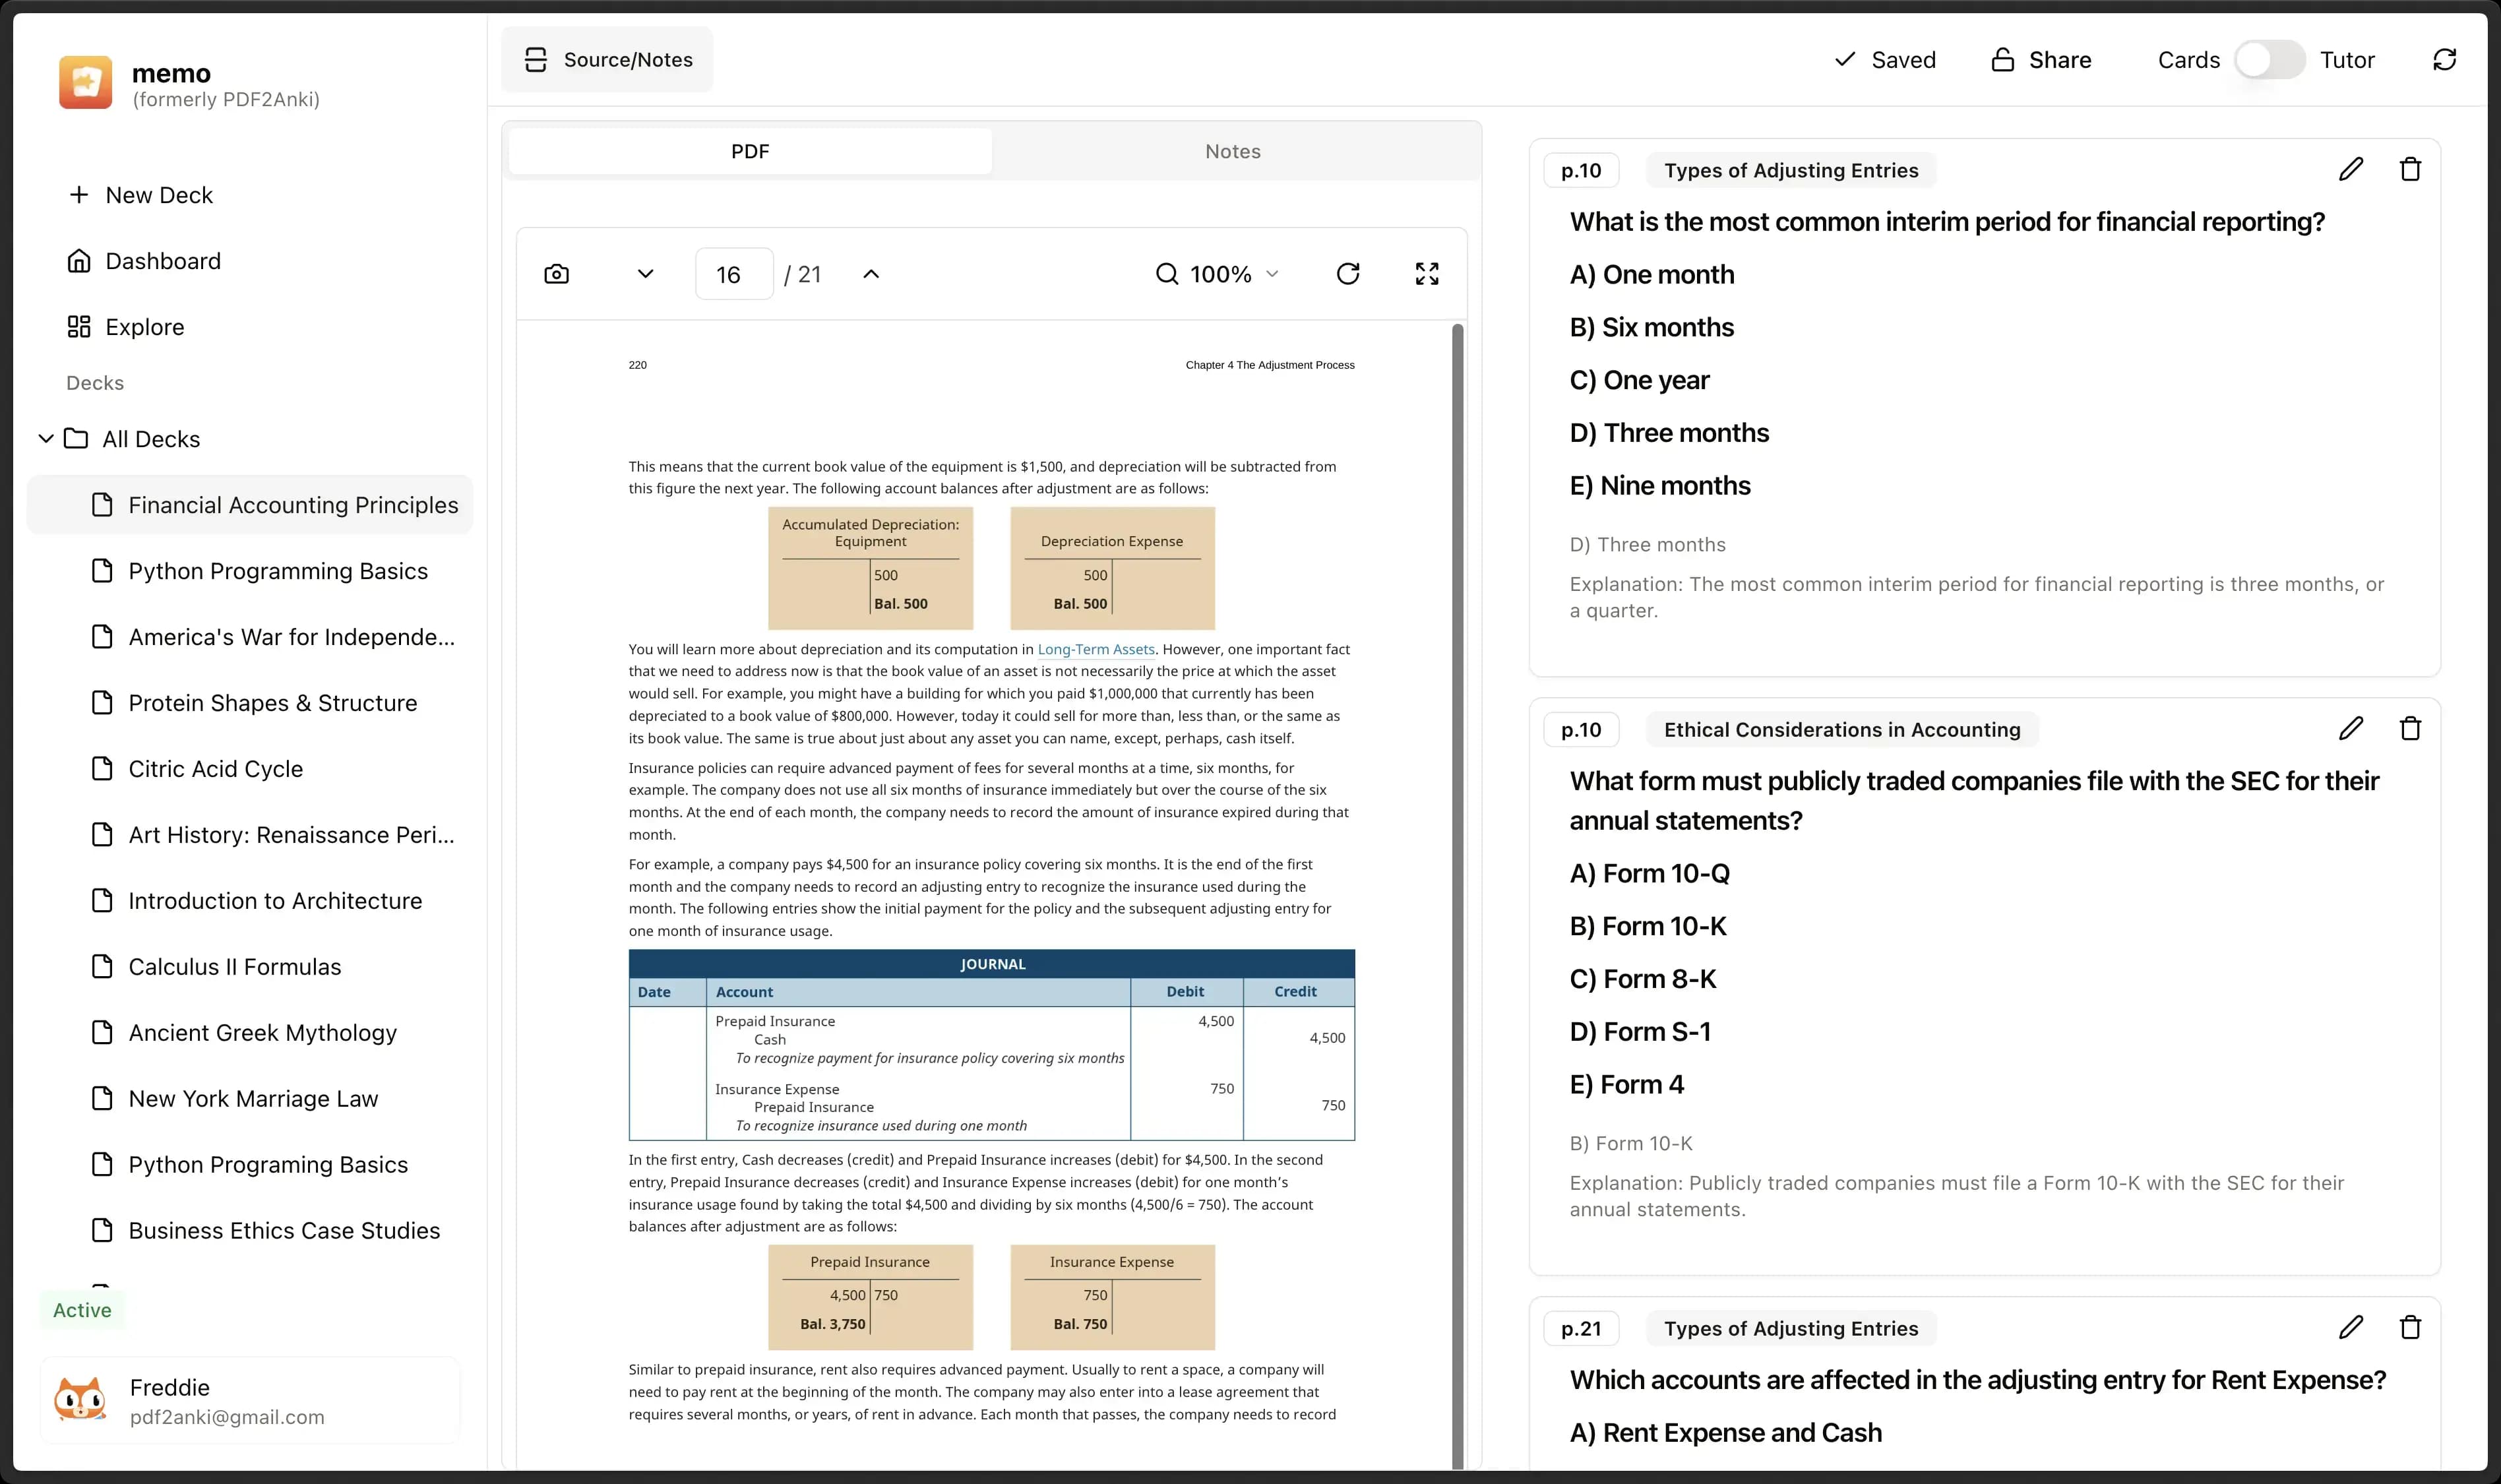Image resolution: width=2501 pixels, height=1484 pixels.
Task: Go to next page with down chevron
Action: (x=646, y=274)
